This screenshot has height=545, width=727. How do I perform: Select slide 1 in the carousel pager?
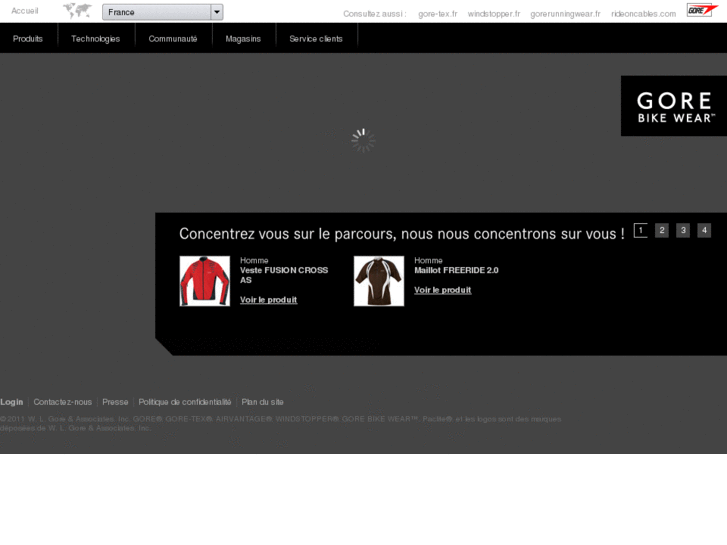pos(641,230)
